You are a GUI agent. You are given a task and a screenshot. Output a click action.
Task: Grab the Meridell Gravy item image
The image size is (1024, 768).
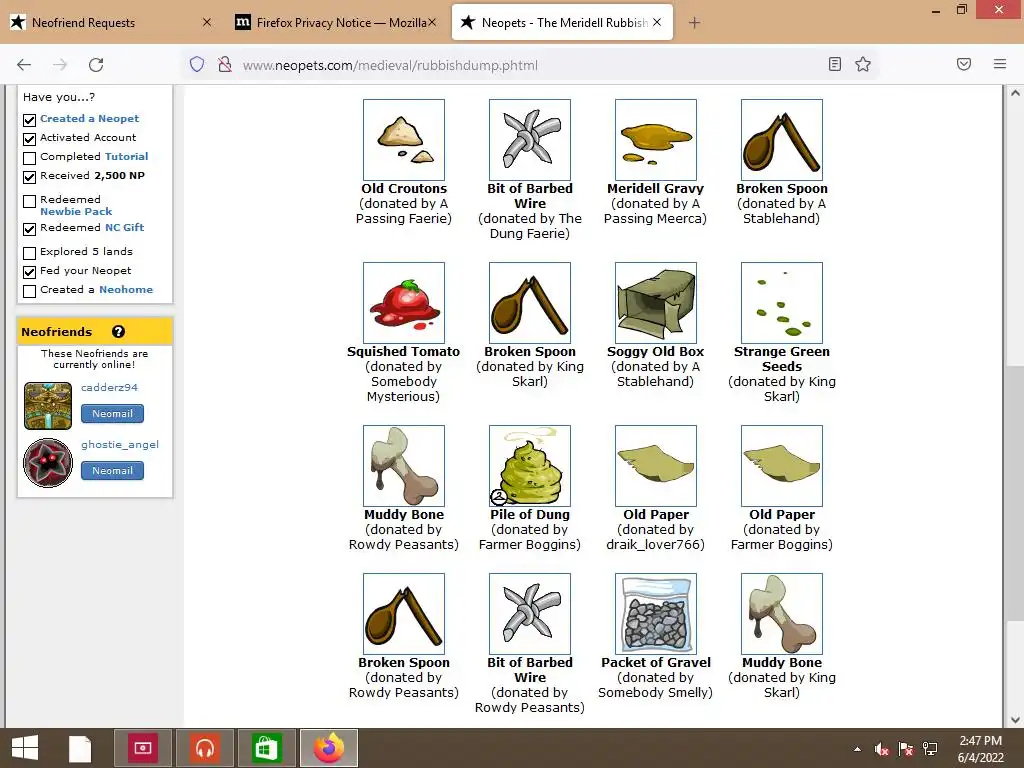(x=656, y=140)
